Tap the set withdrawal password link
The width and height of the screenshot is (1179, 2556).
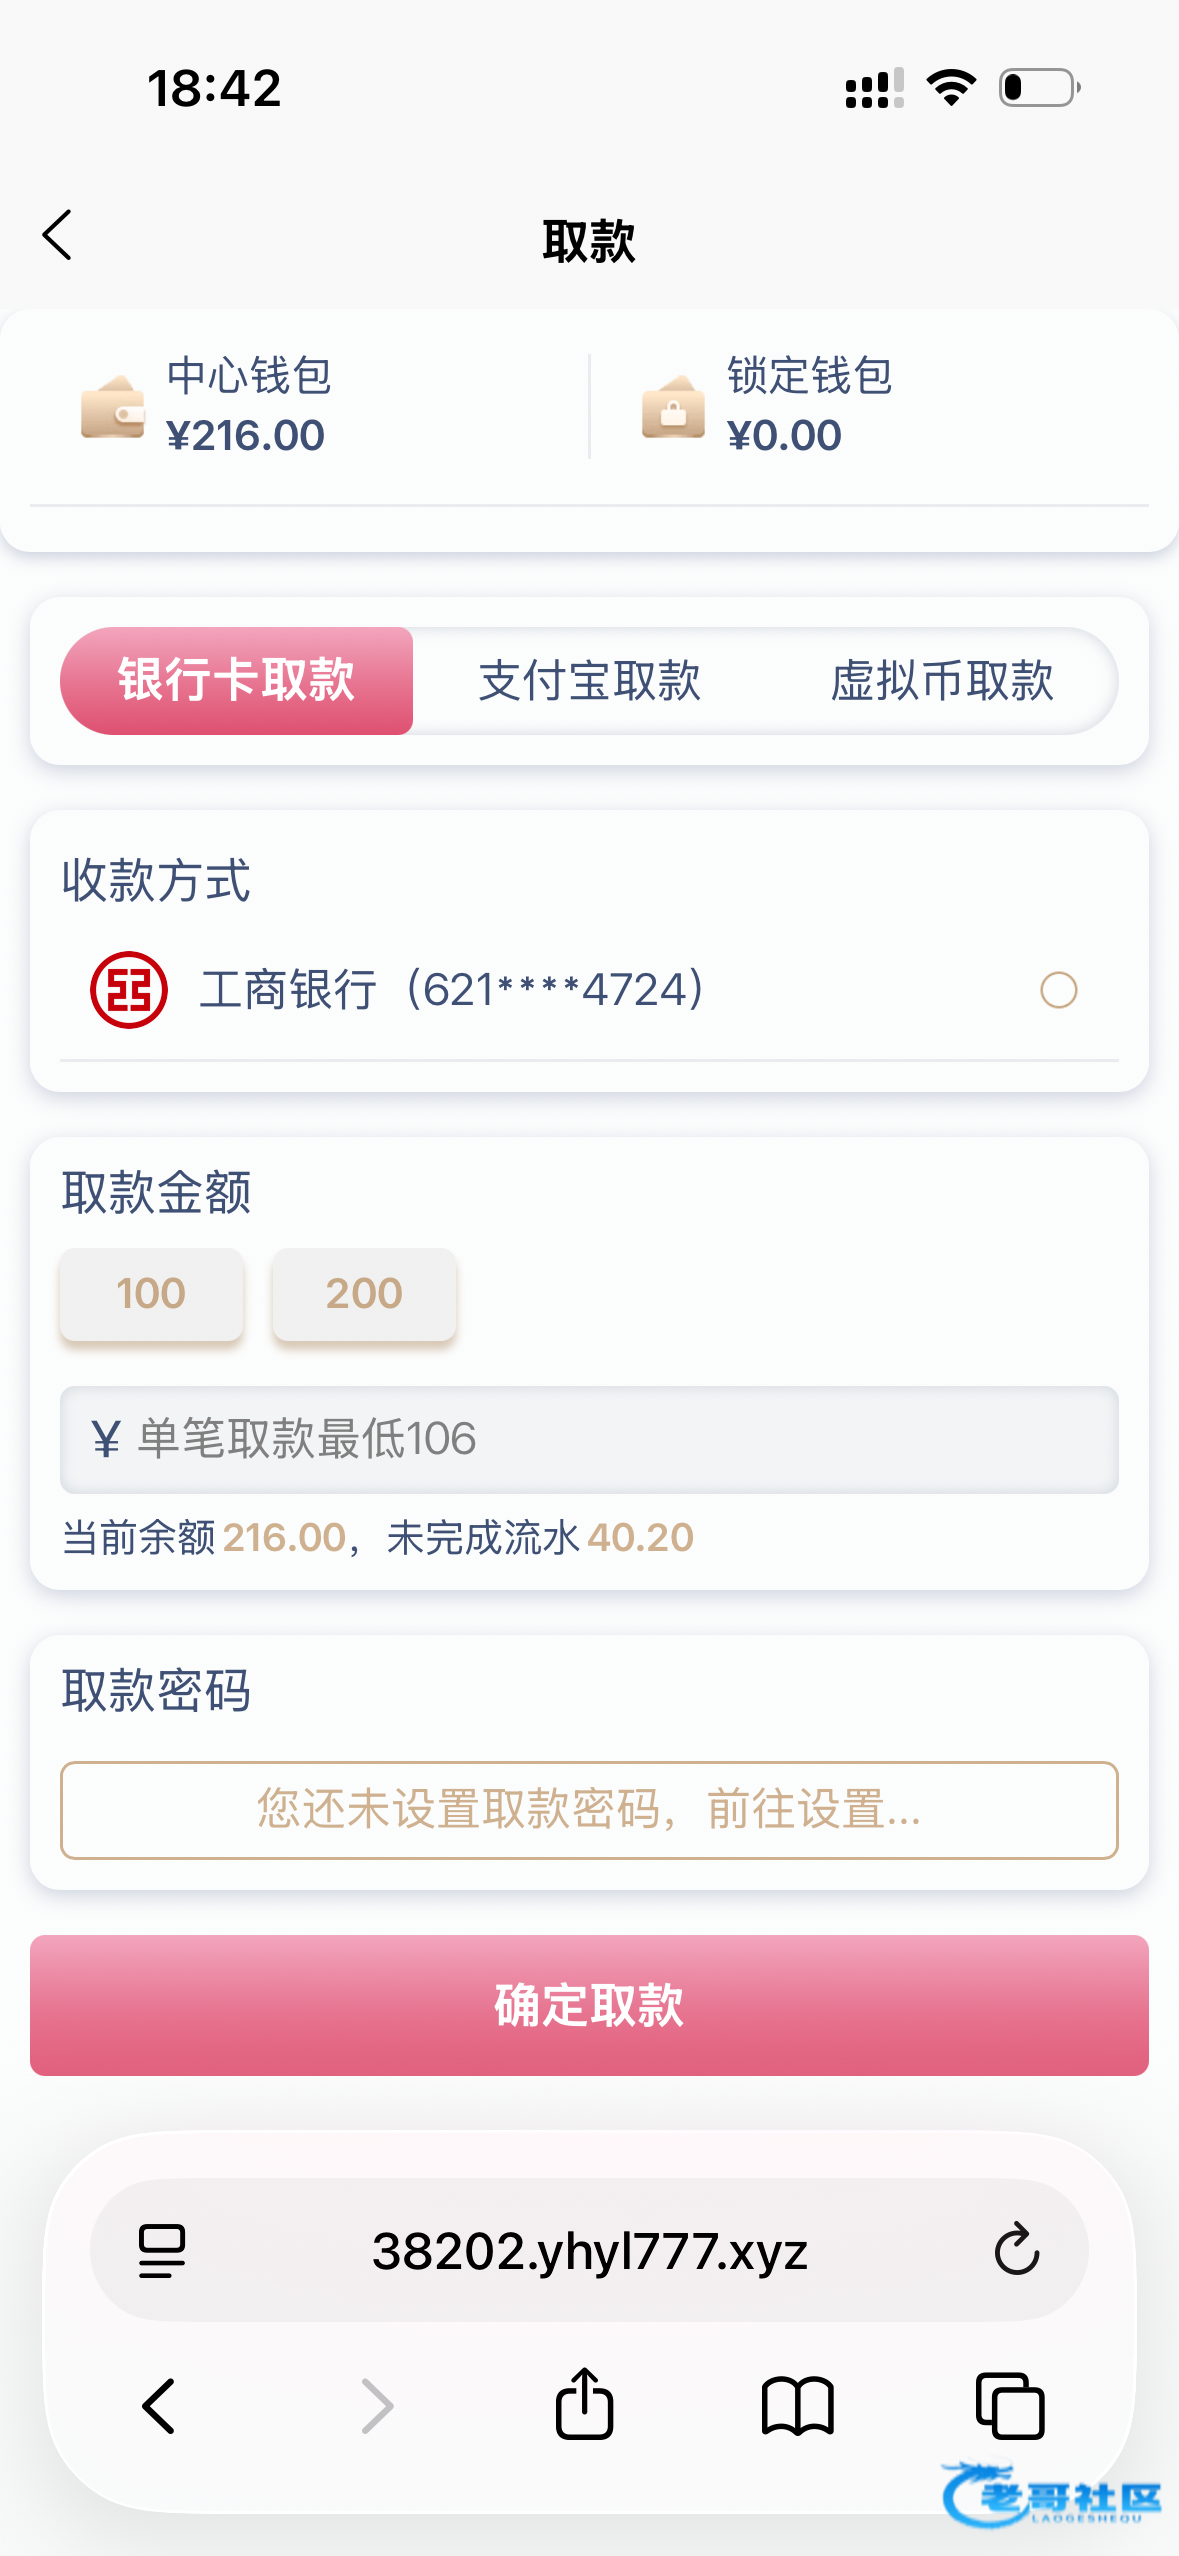(x=589, y=1810)
